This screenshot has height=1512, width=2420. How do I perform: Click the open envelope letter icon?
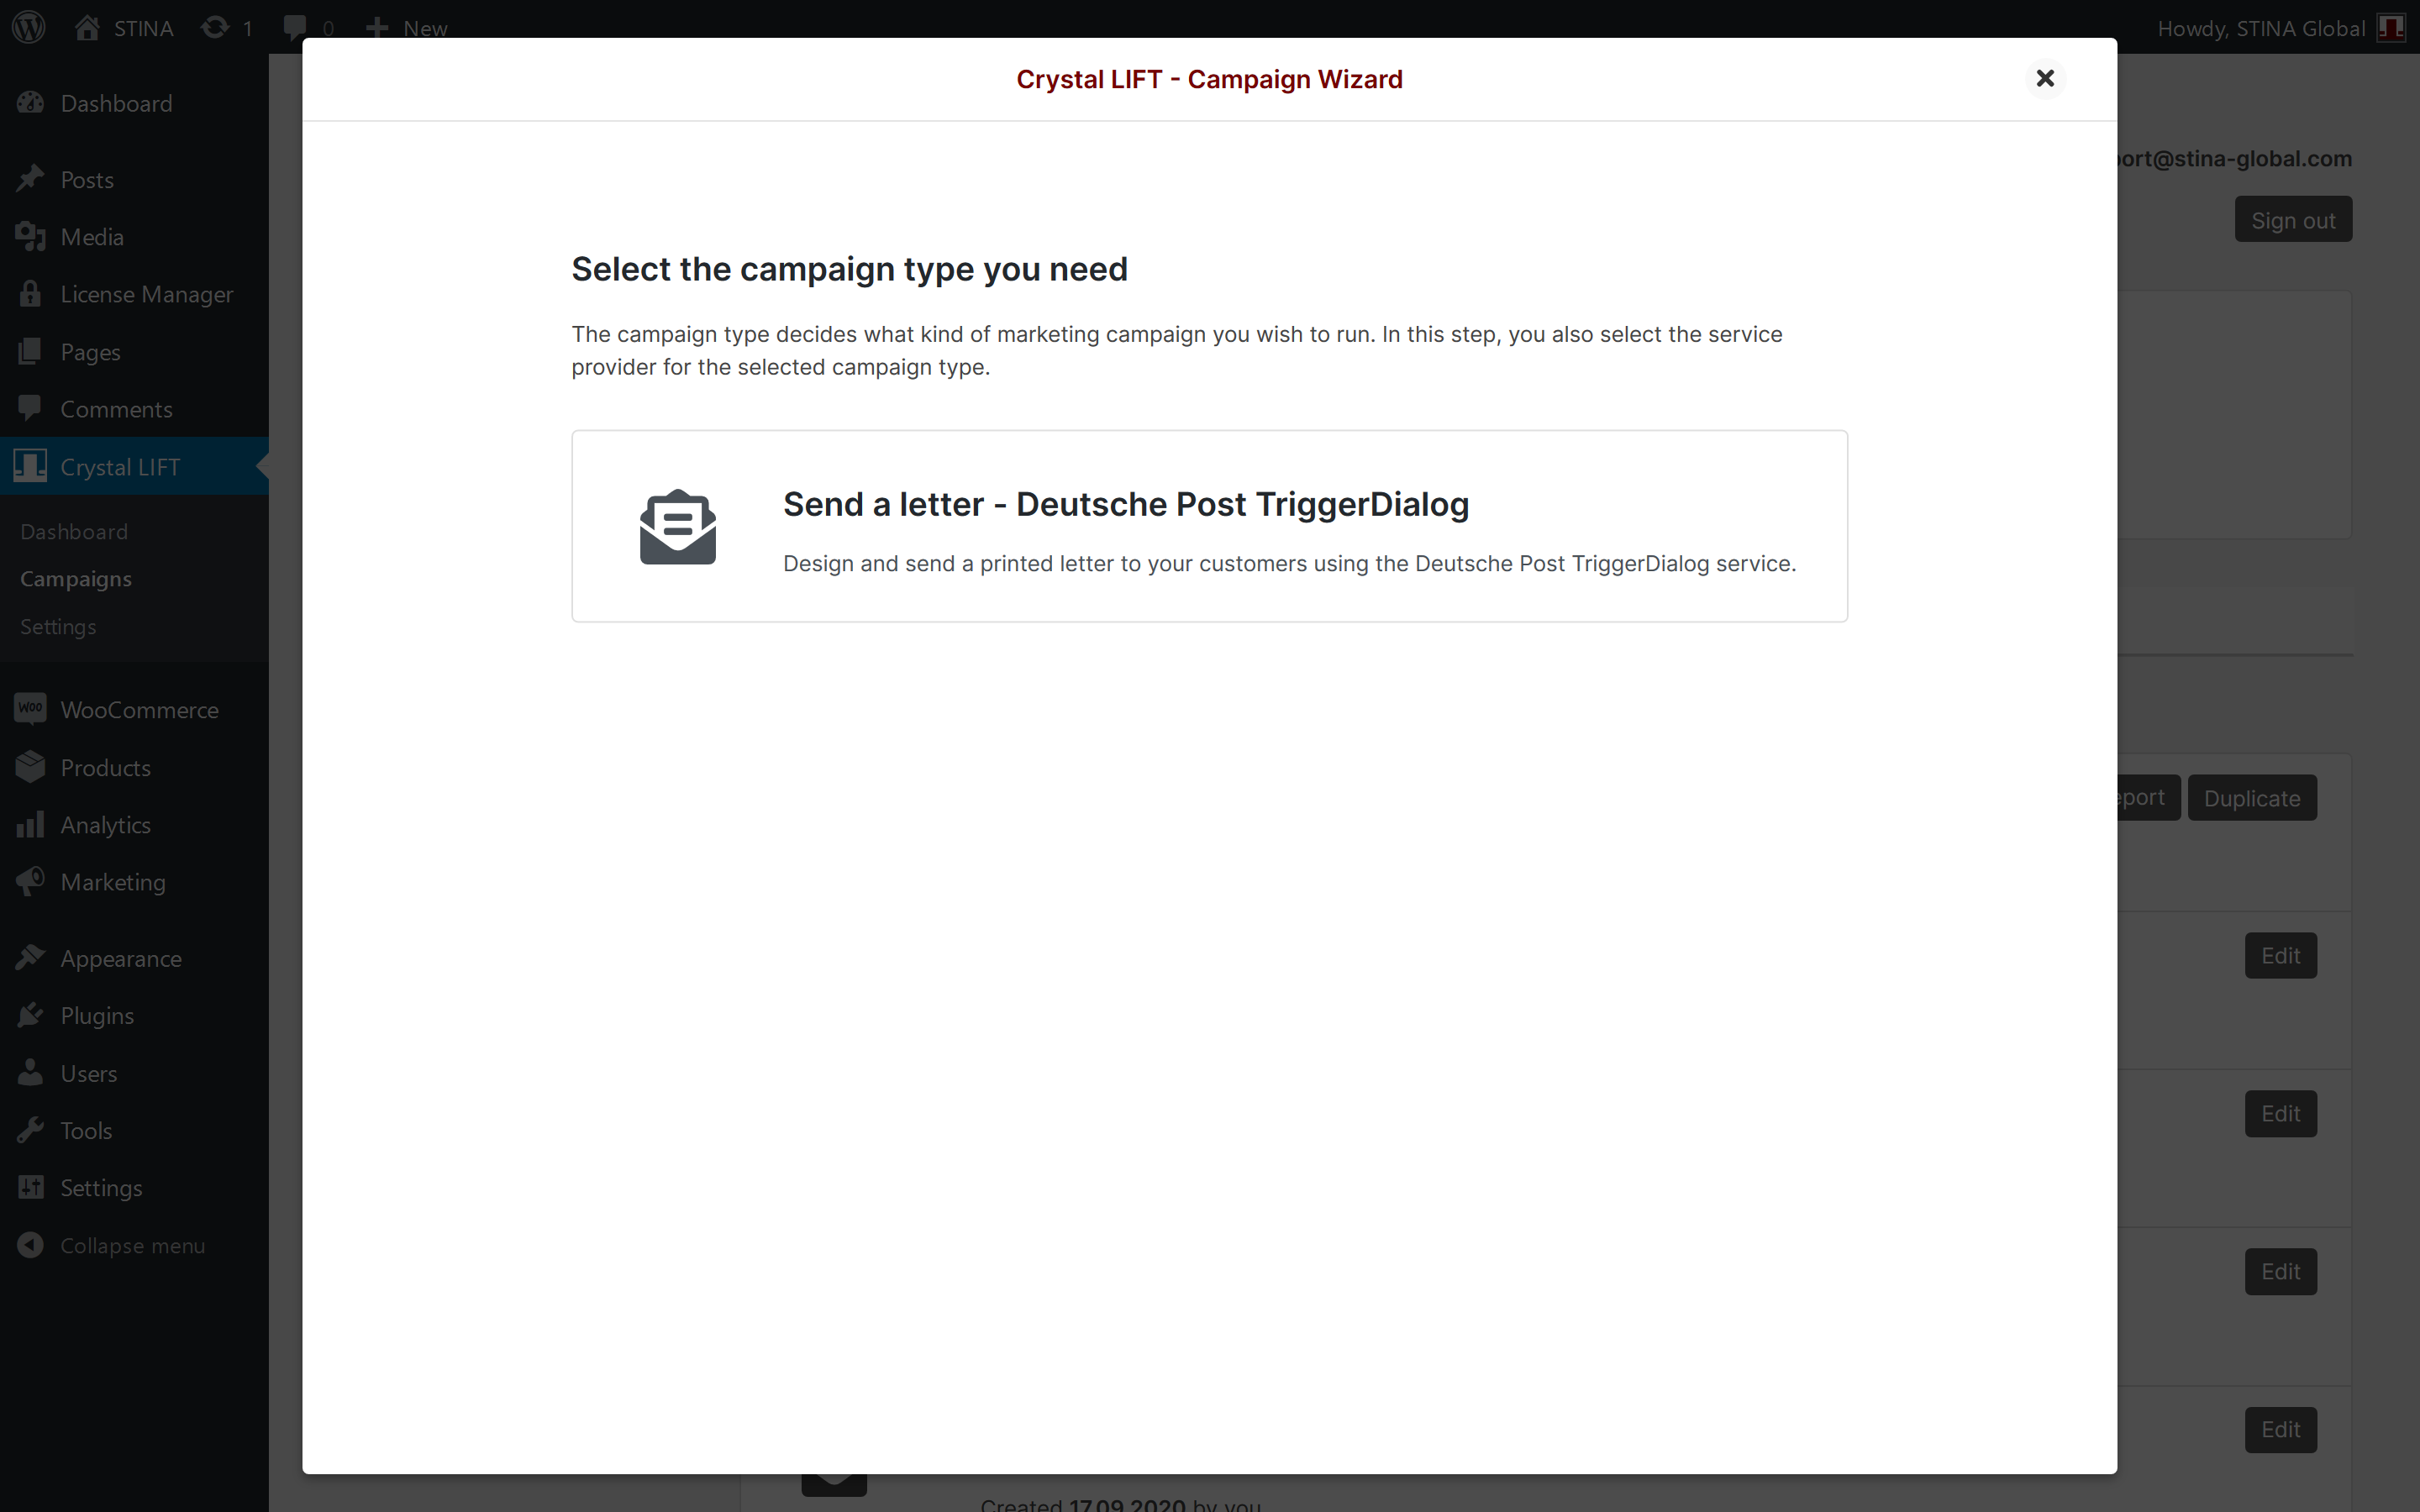point(677,527)
